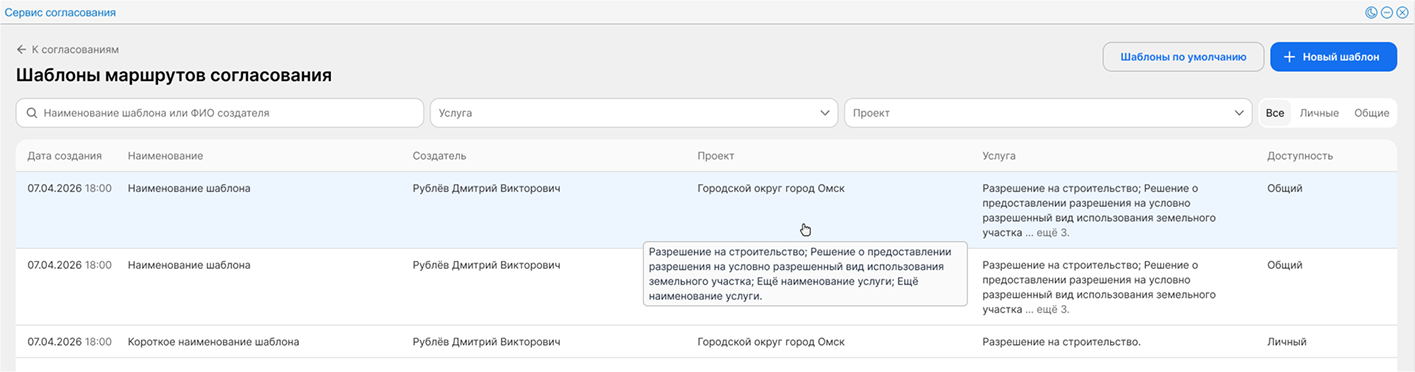Expand the Проект filter via its chevron arrow
Image resolution: width=1415 pixels, height=372 pixels.
(1239, 113)
